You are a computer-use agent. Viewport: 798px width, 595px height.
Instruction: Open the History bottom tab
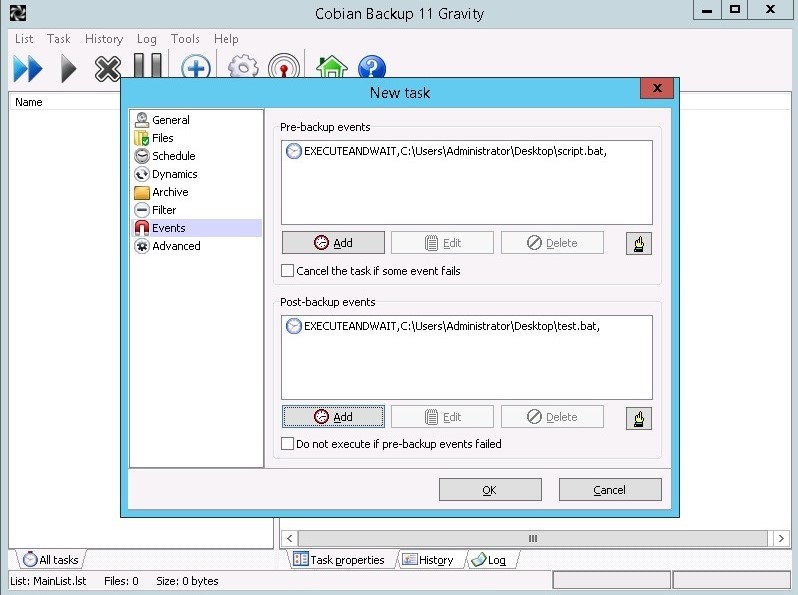tap(428, 560)
